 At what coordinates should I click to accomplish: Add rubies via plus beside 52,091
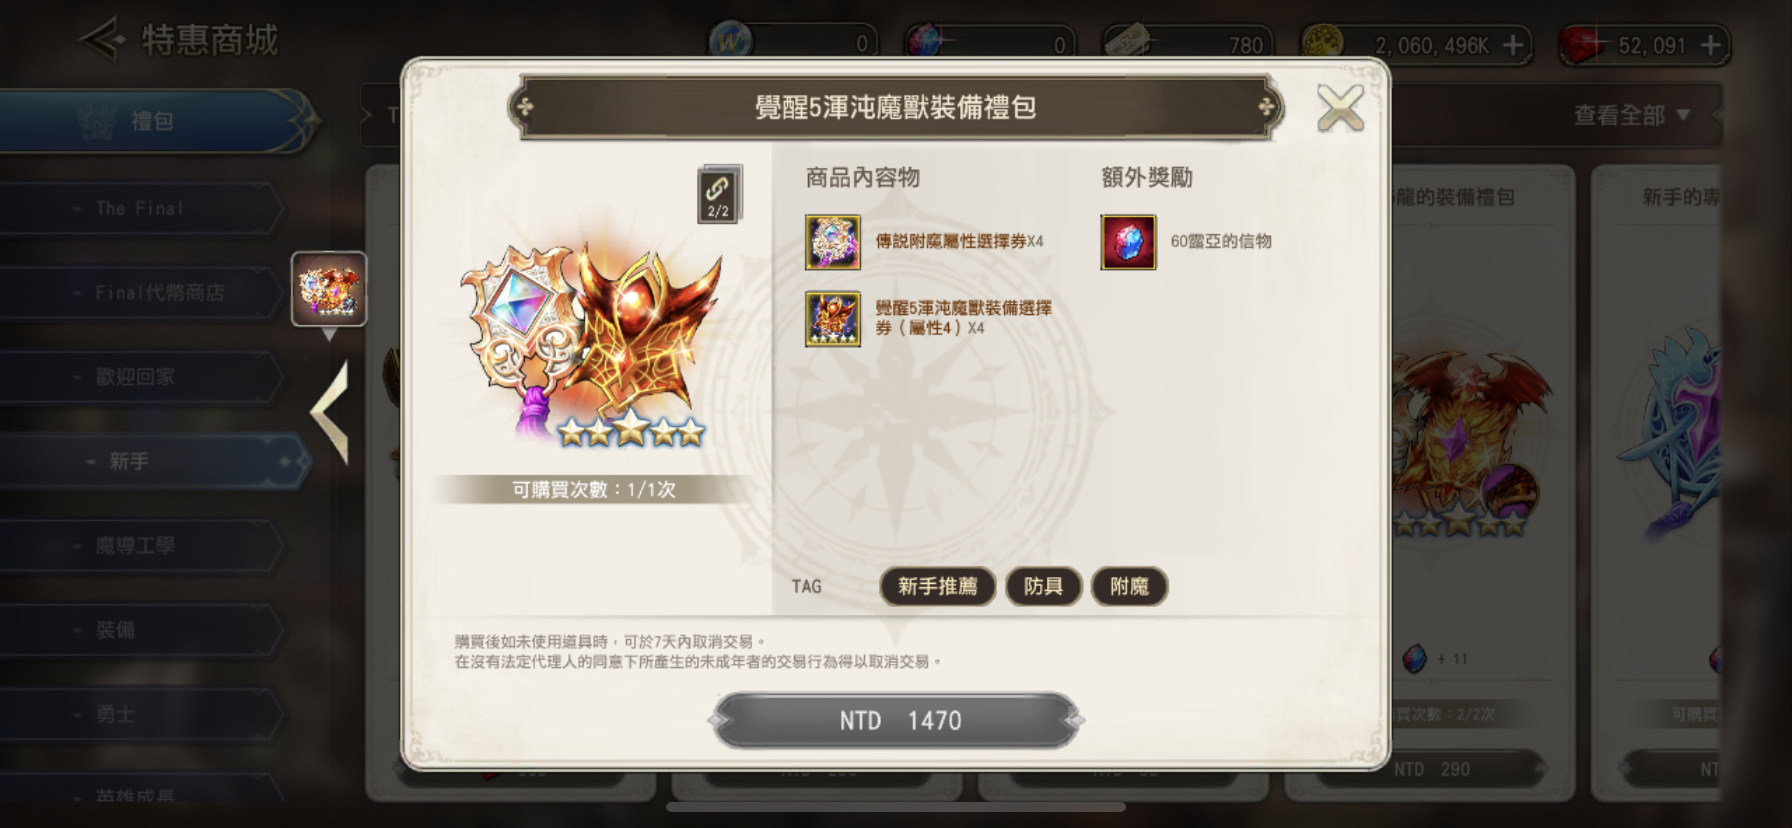click(1710, 45)
